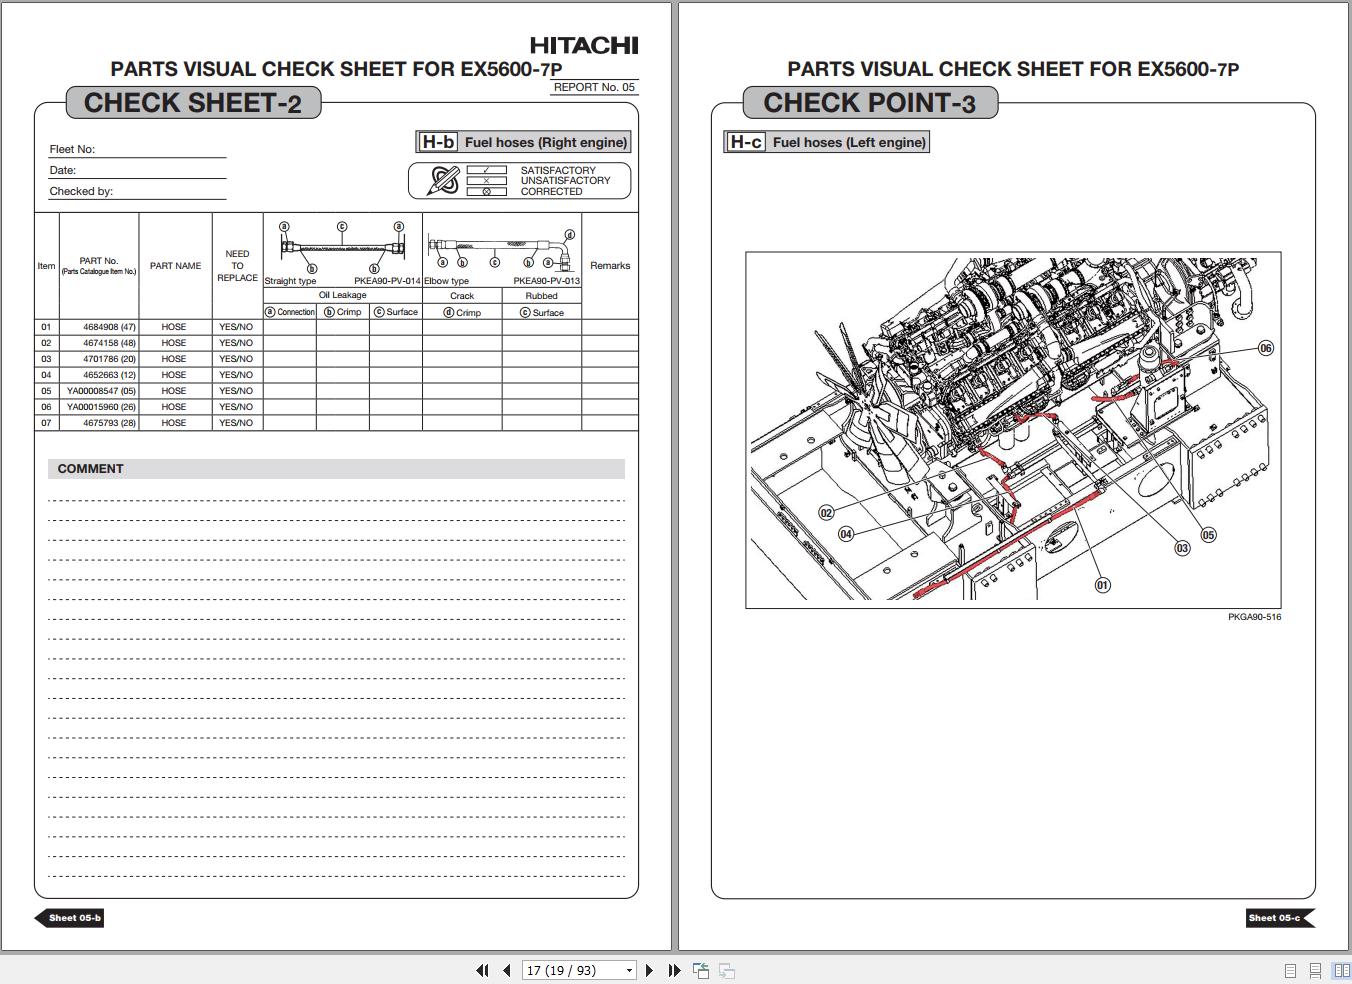Click part number 4684908 (47)
Screen dimensions: 1352x984
point(109,327)
